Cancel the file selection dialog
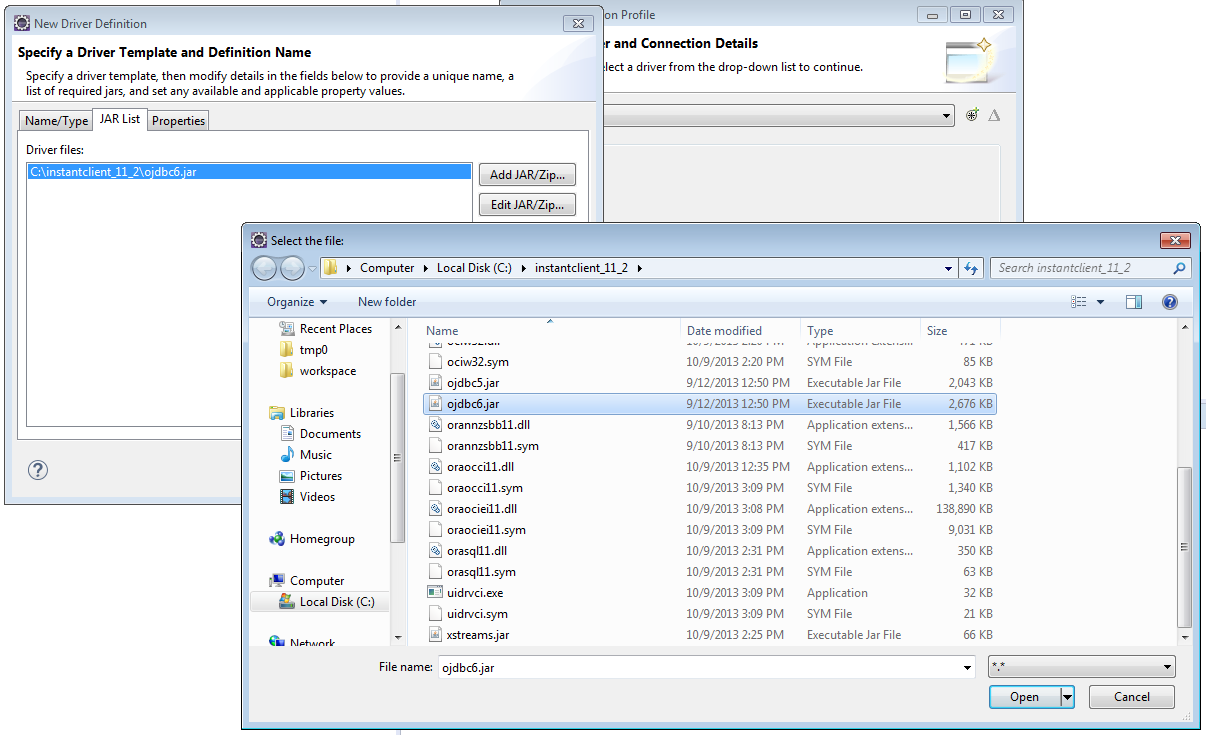Viewport: 1206px width, 735px height. click(1131, 696)
